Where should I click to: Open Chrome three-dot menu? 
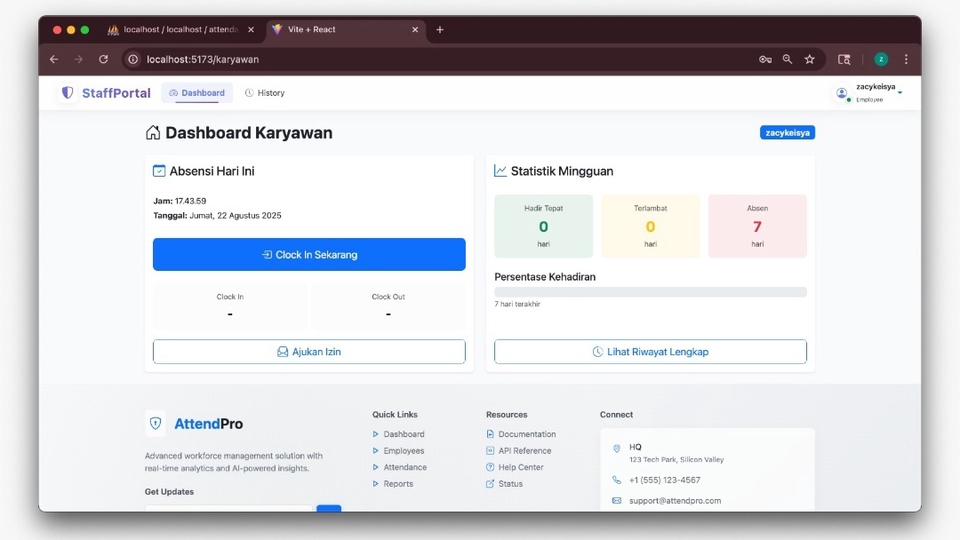pyautogui.click(x=906, y=60)
